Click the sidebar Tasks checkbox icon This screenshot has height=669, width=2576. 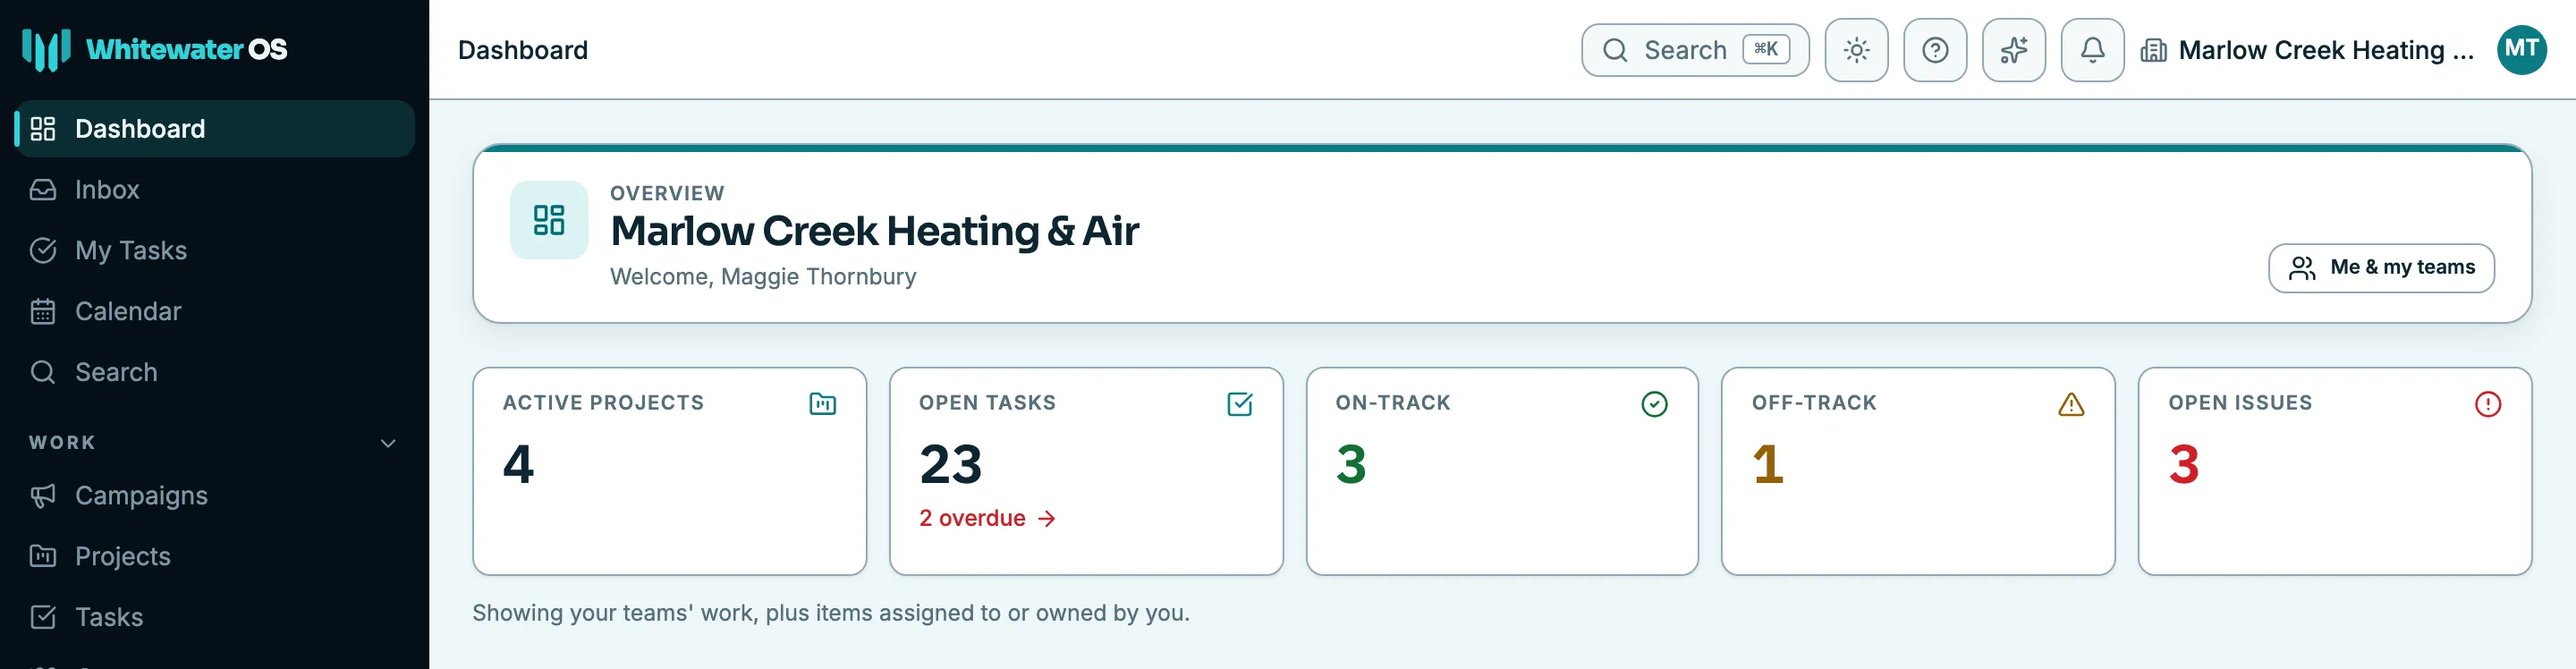tap(43, 618)
